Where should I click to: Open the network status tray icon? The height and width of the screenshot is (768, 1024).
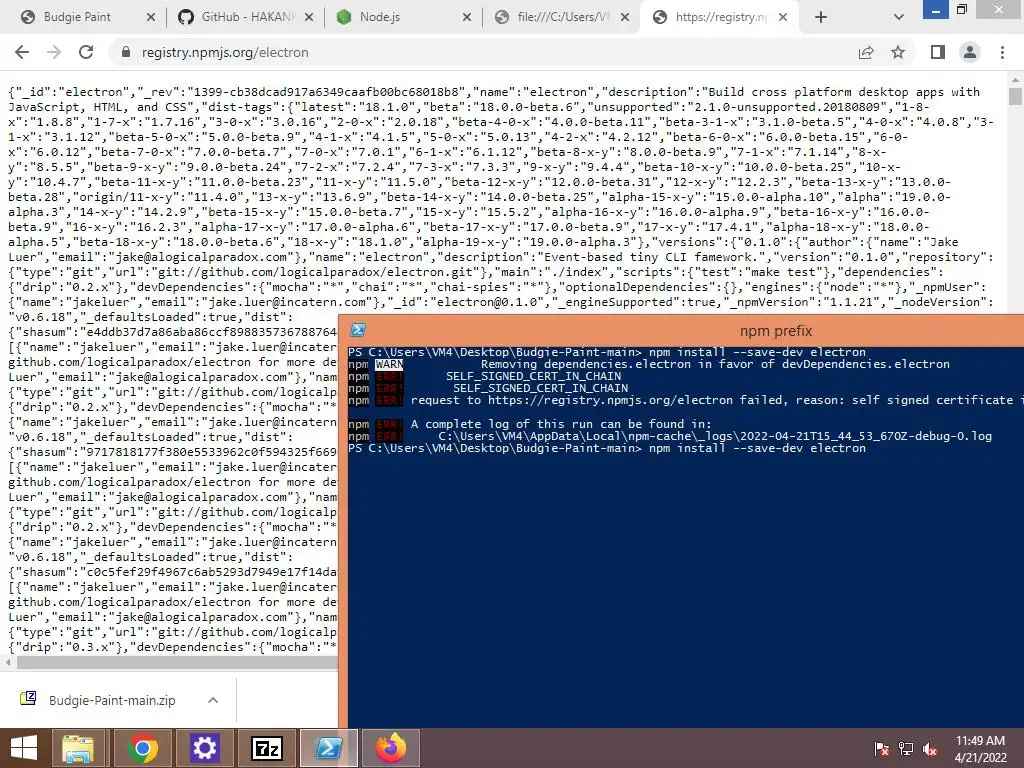(x=906, y=748)
